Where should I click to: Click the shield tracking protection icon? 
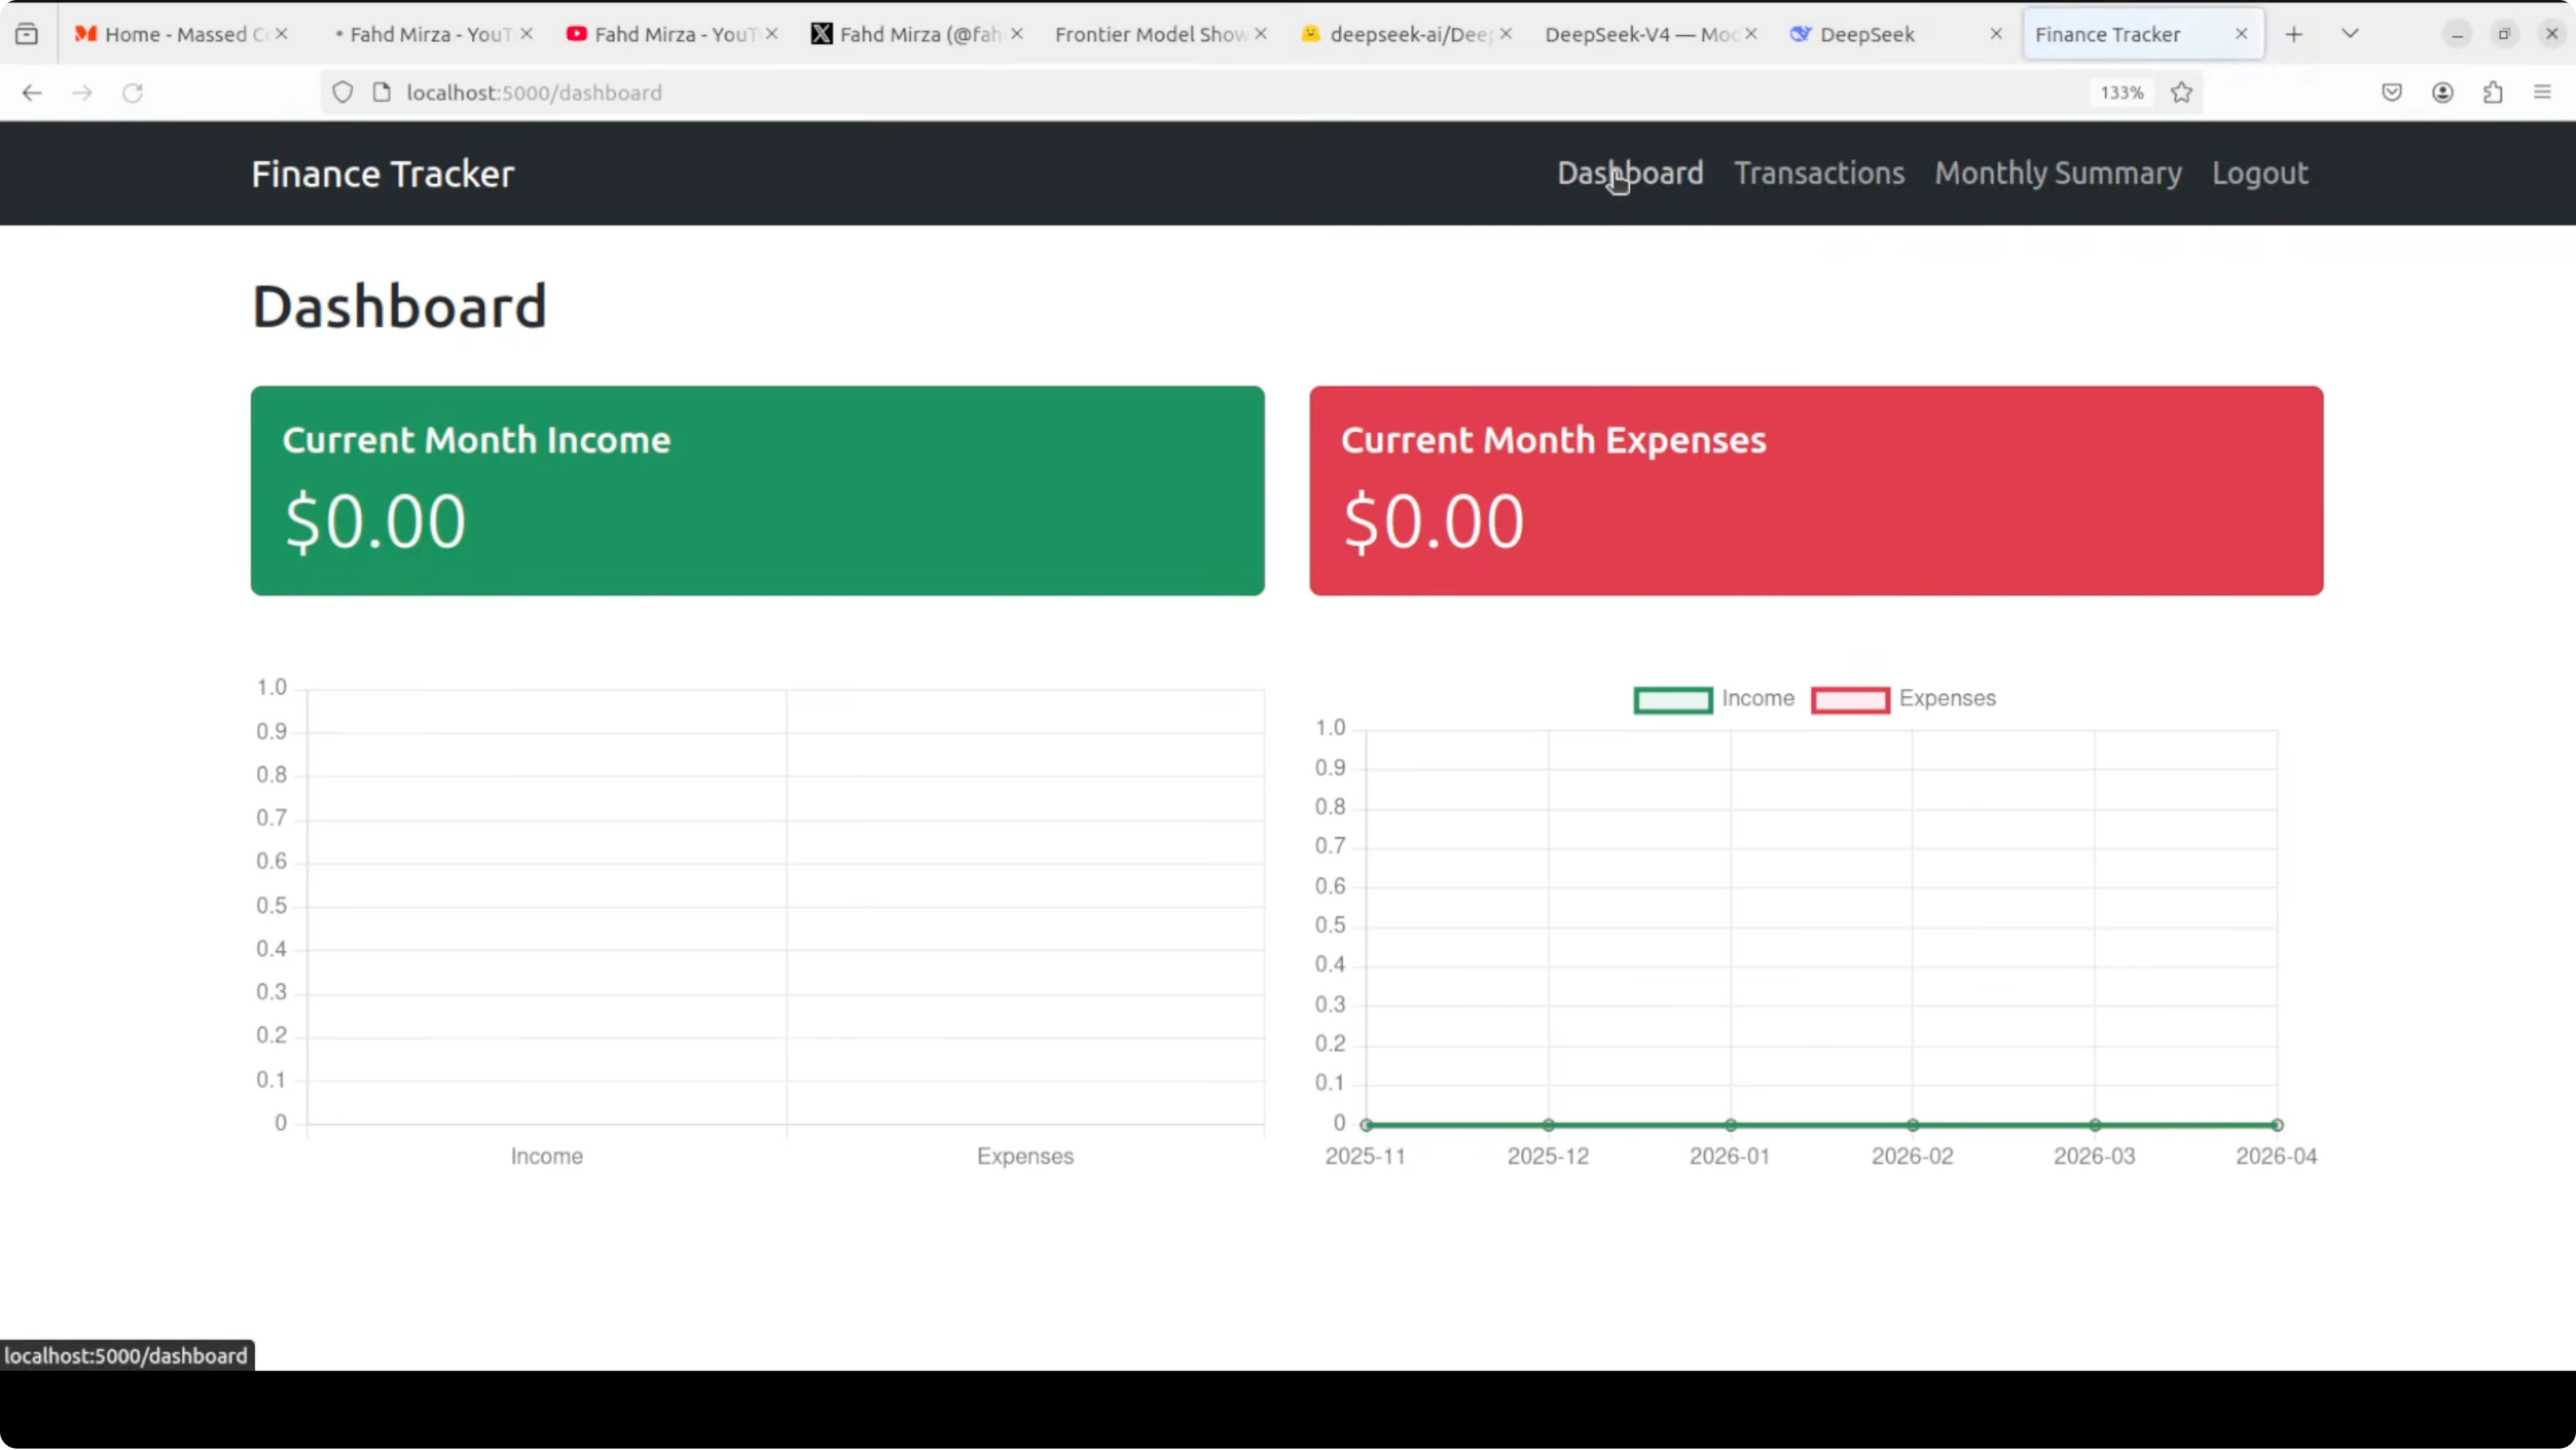pos(342,93)
